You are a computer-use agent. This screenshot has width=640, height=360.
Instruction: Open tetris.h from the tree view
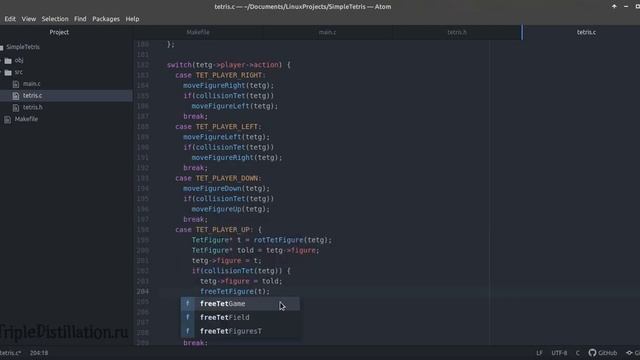coord(33,107)
